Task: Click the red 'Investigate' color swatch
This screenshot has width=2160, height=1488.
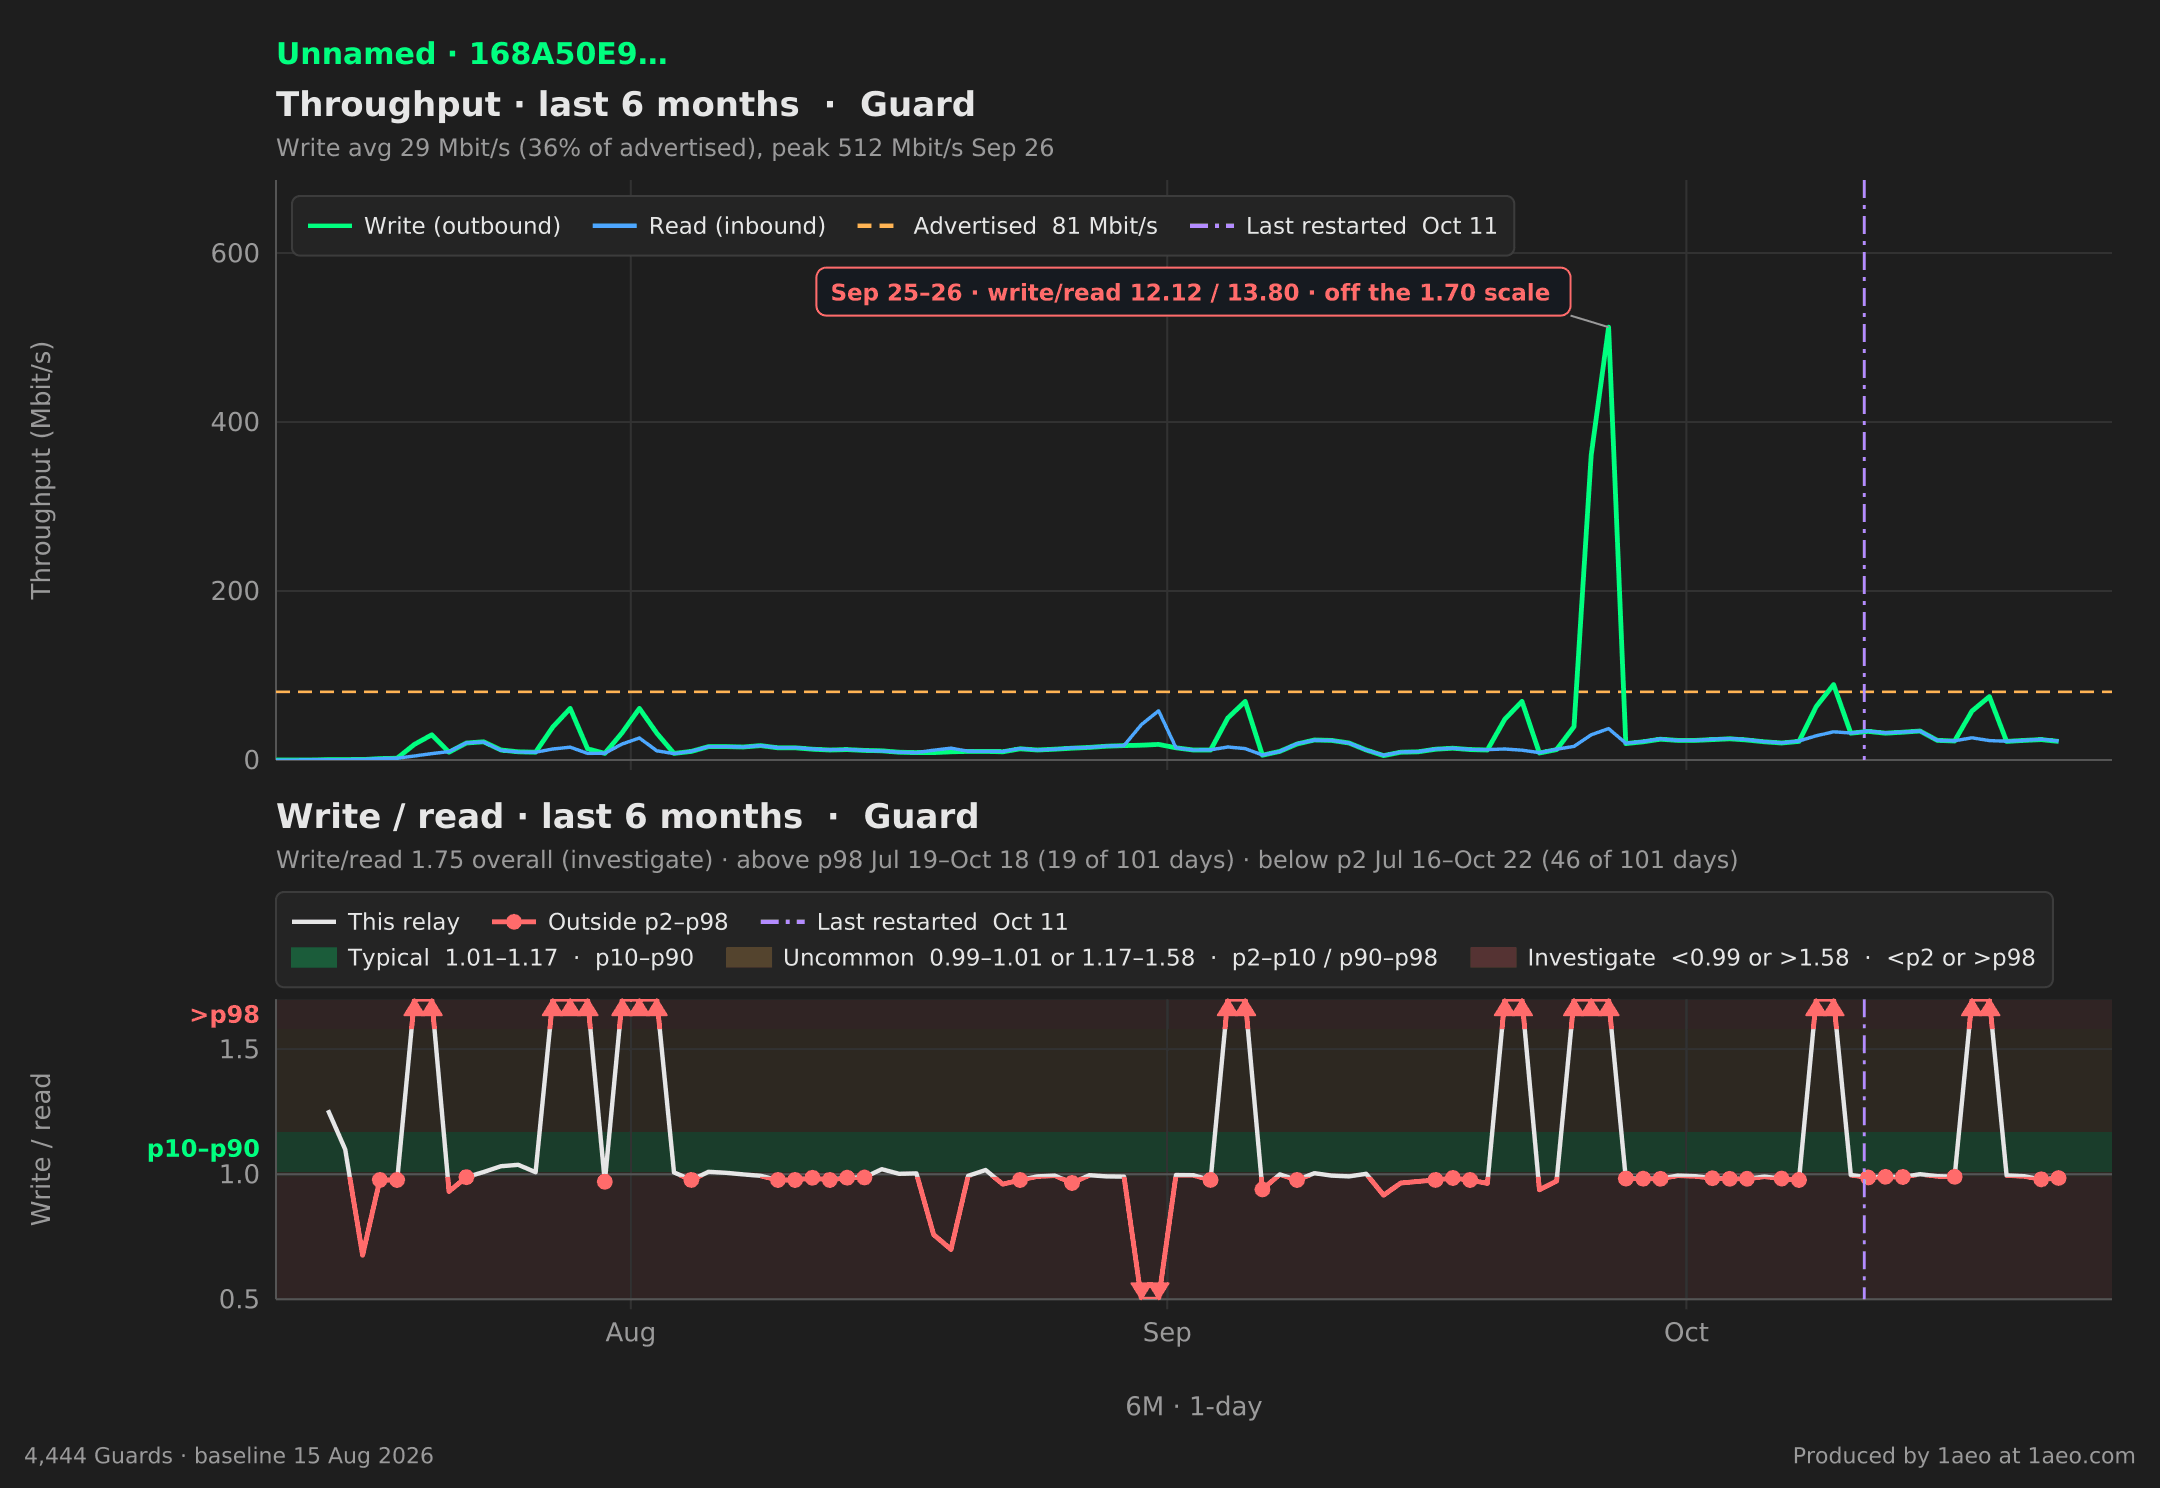Action: click(x=1493, y=958)
